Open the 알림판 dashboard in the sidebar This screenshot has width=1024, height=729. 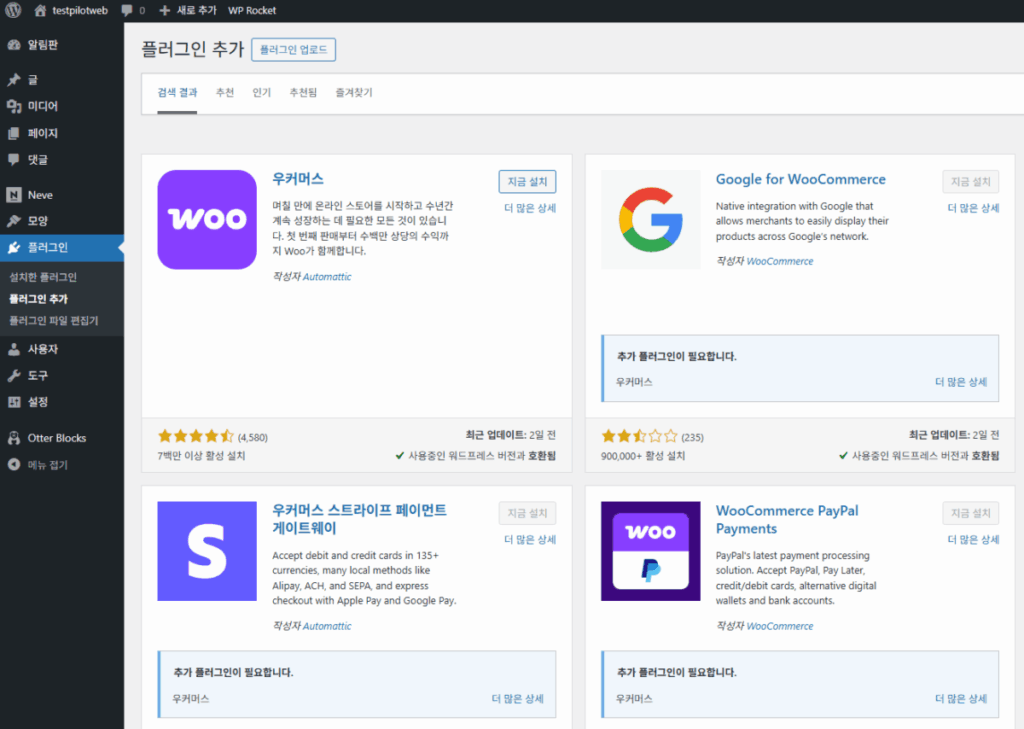point(44,44)
